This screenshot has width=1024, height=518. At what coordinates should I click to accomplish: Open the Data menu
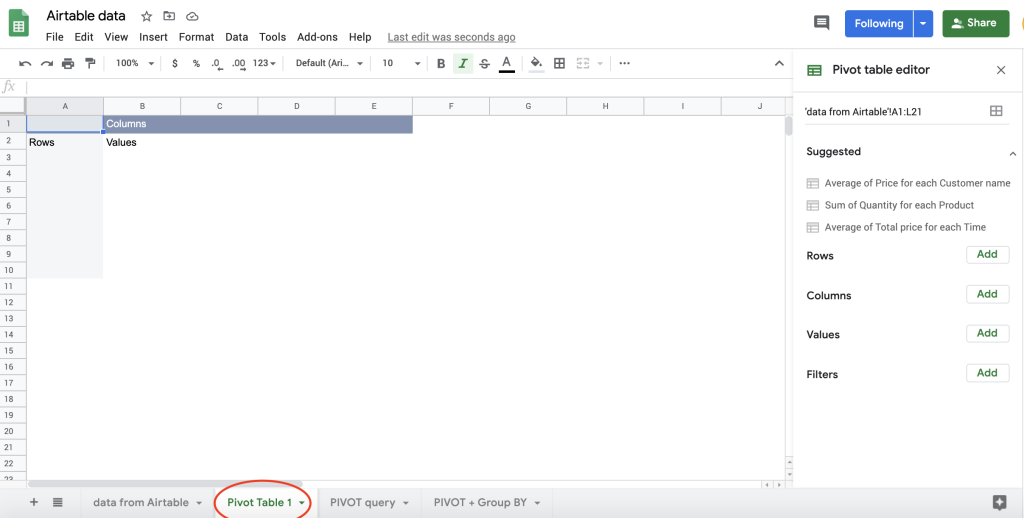pos(236,37)
